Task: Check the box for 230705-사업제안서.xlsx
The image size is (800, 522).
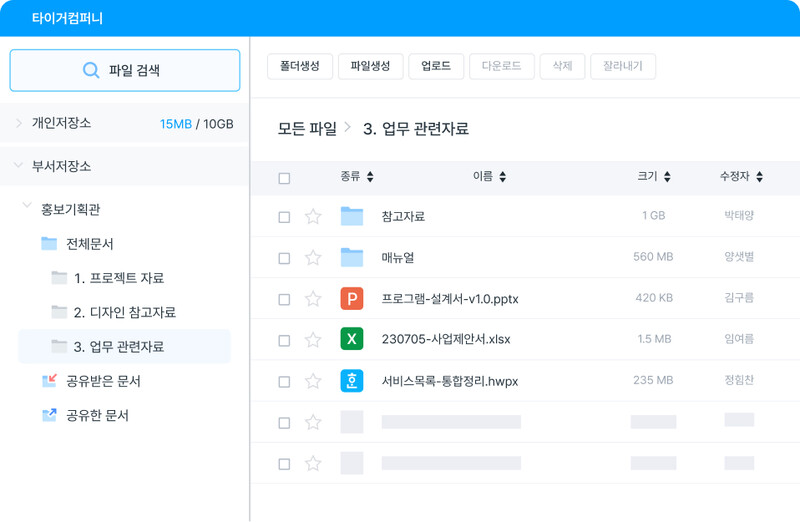Action: pos(284,340)
